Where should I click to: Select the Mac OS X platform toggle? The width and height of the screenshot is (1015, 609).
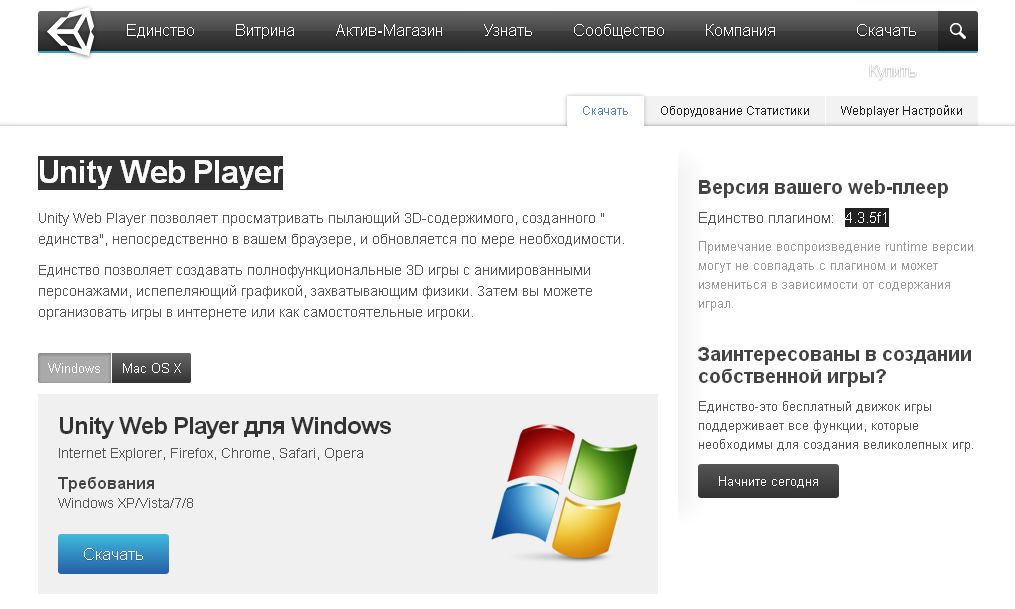point(151,368)
